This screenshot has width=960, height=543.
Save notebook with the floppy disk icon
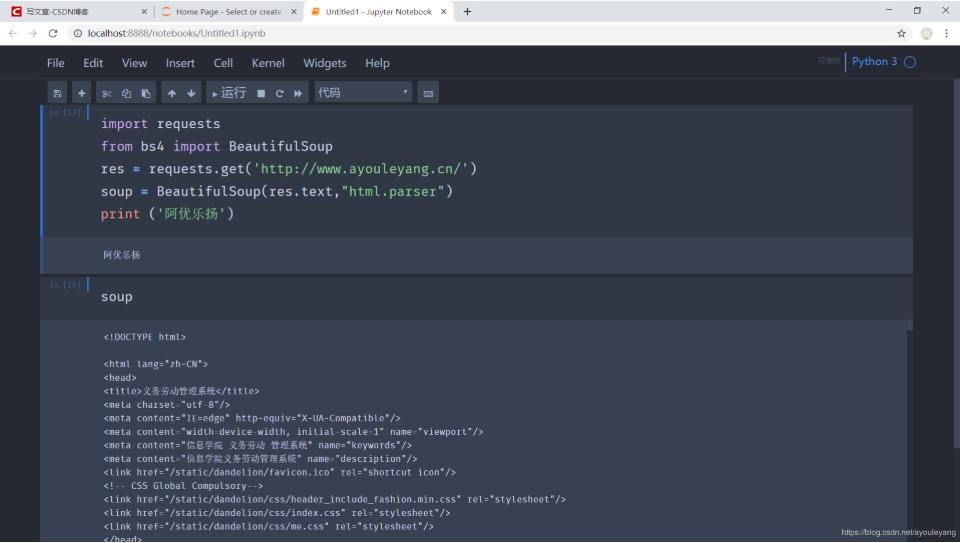(58, 93)
